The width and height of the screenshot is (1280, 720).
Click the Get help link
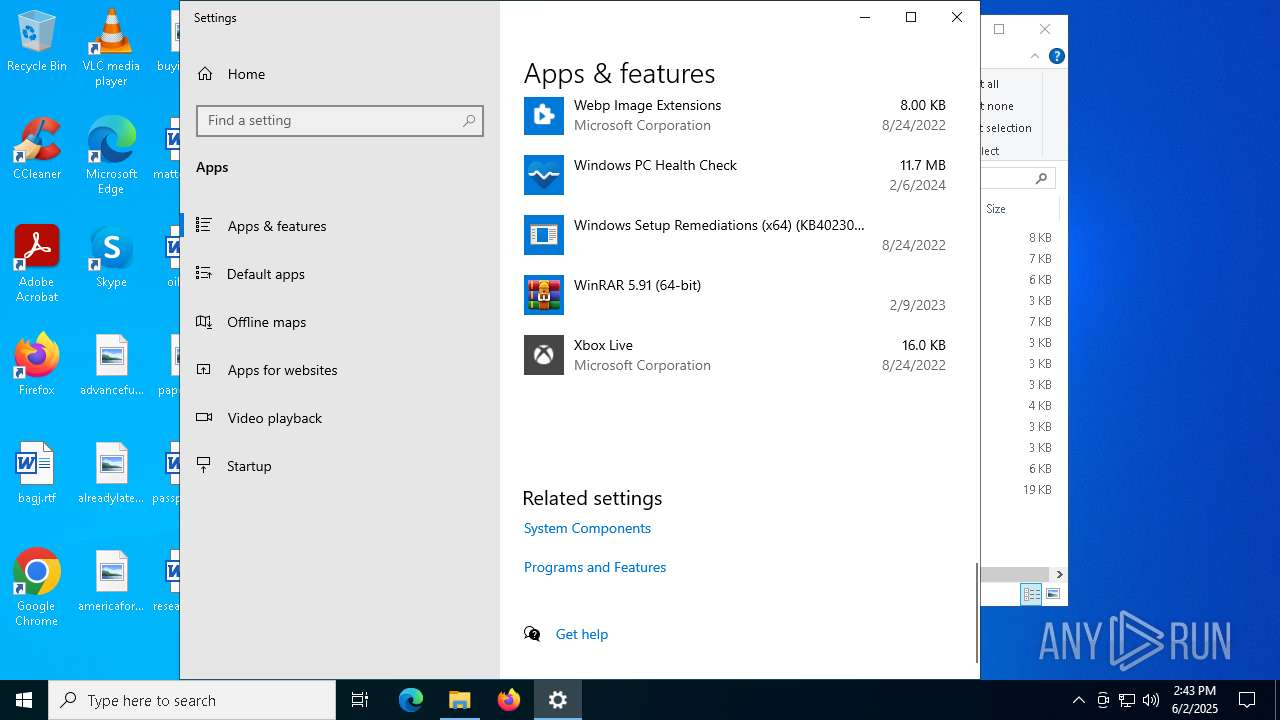[581, 634]
